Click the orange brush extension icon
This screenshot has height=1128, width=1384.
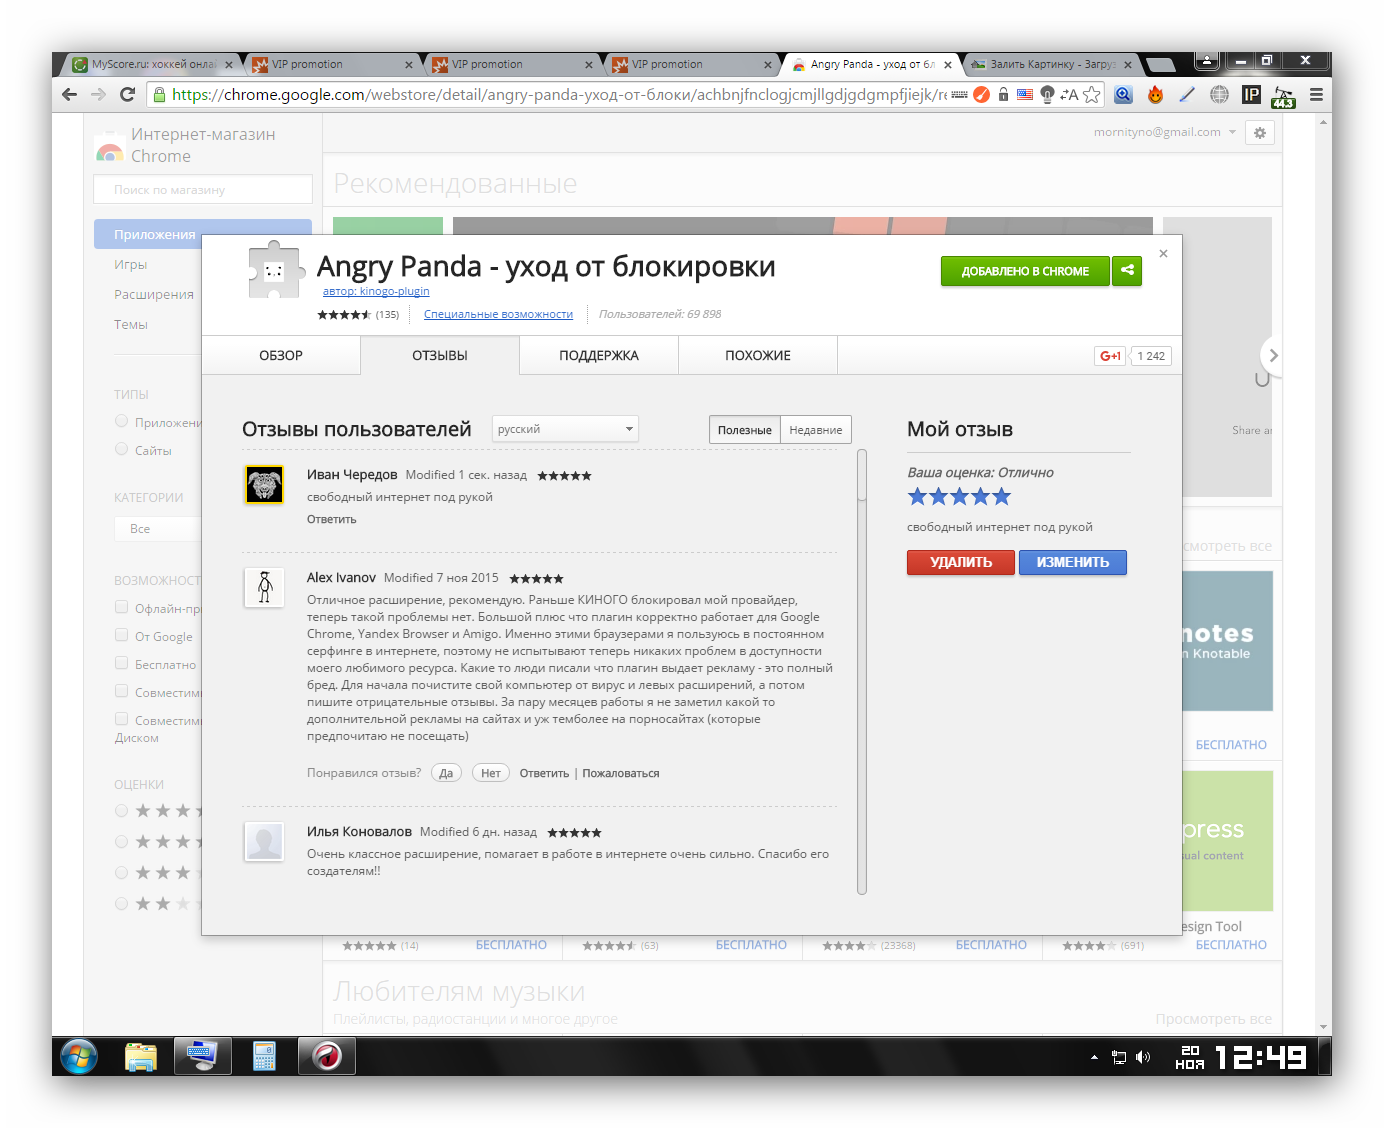tap(981, 94)
